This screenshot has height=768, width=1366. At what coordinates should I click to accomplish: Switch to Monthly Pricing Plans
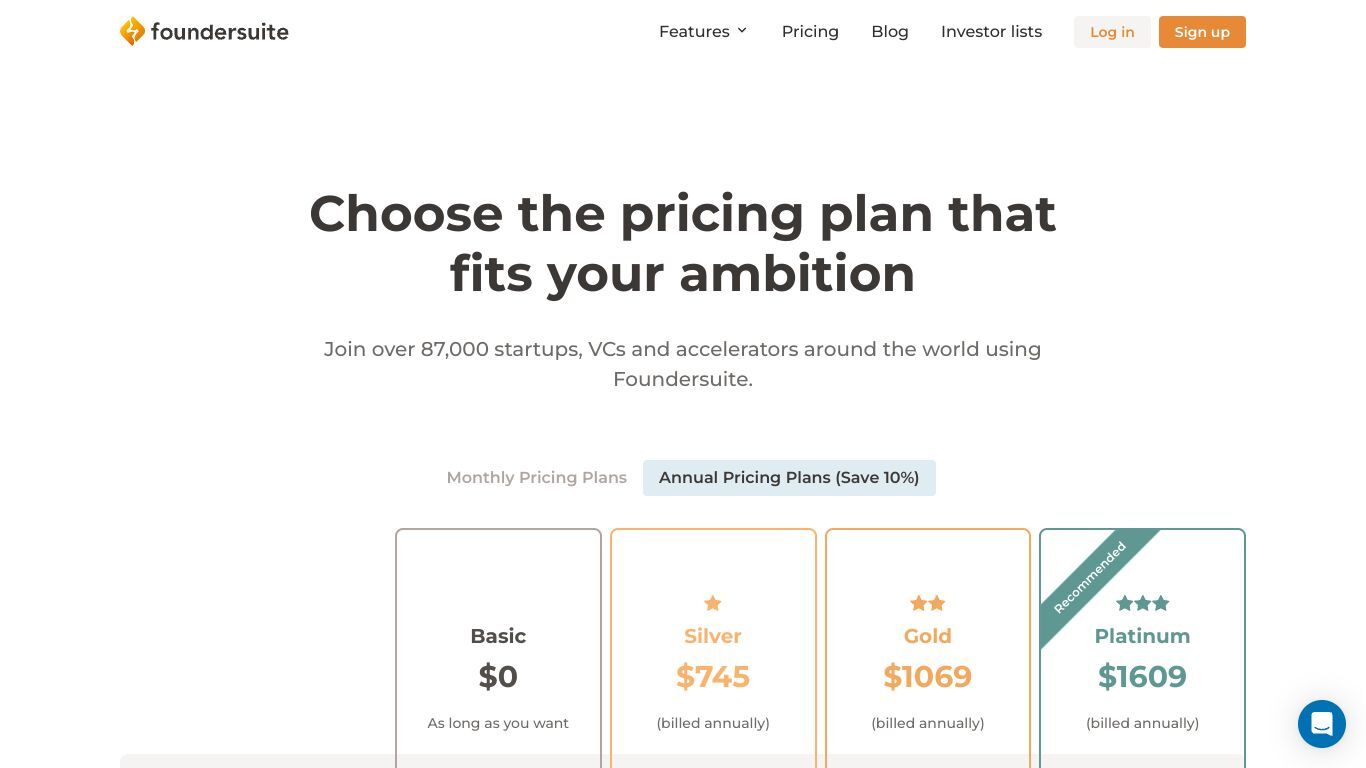[x=537, y=478]
